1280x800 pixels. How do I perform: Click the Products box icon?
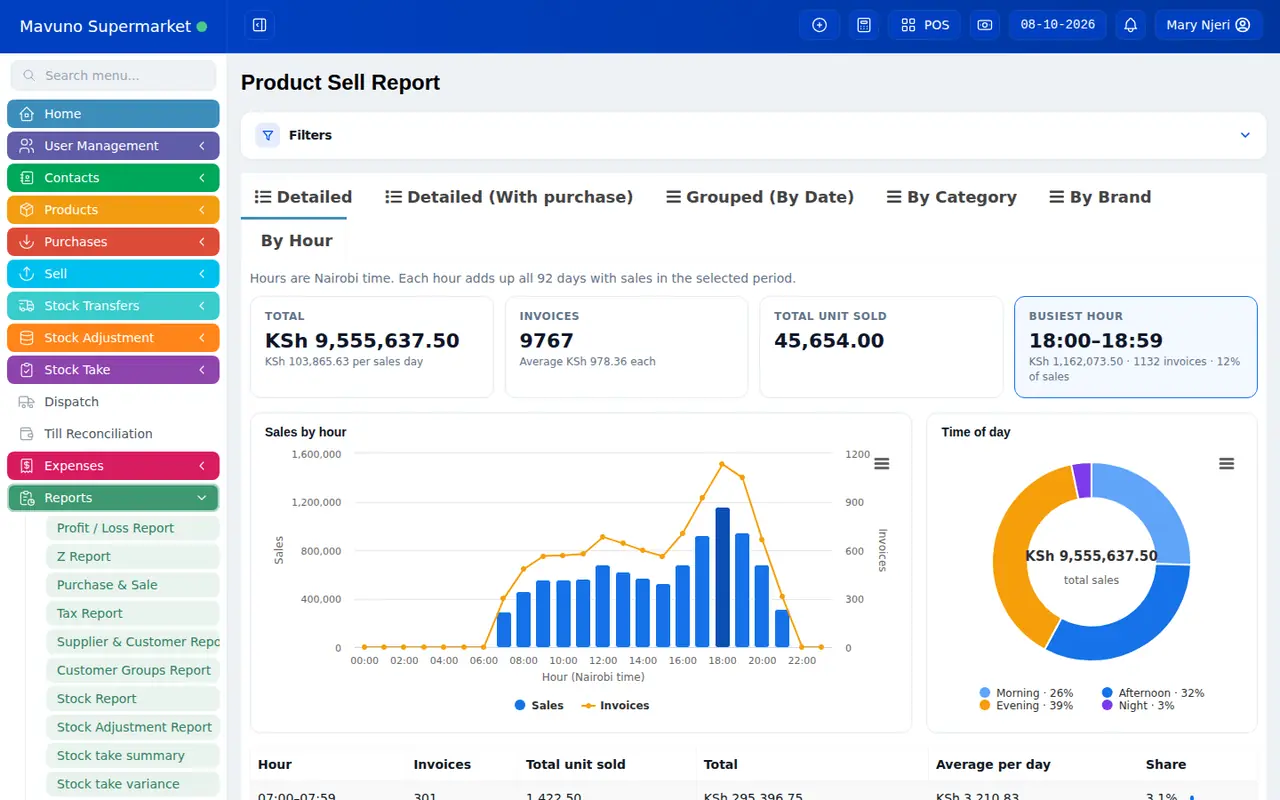[27, 210]
